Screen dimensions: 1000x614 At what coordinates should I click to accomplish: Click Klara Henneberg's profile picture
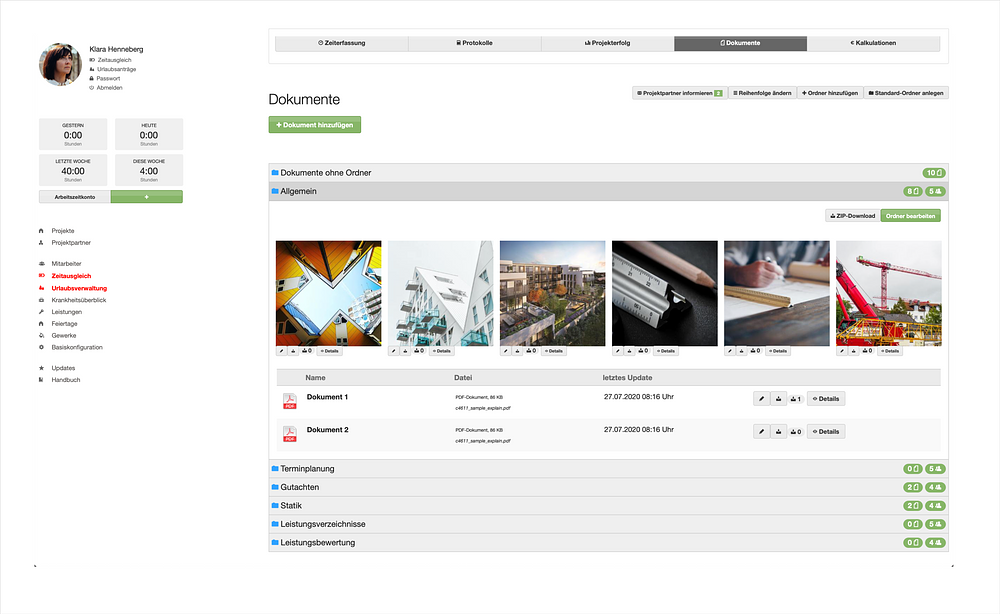[60, 64]
